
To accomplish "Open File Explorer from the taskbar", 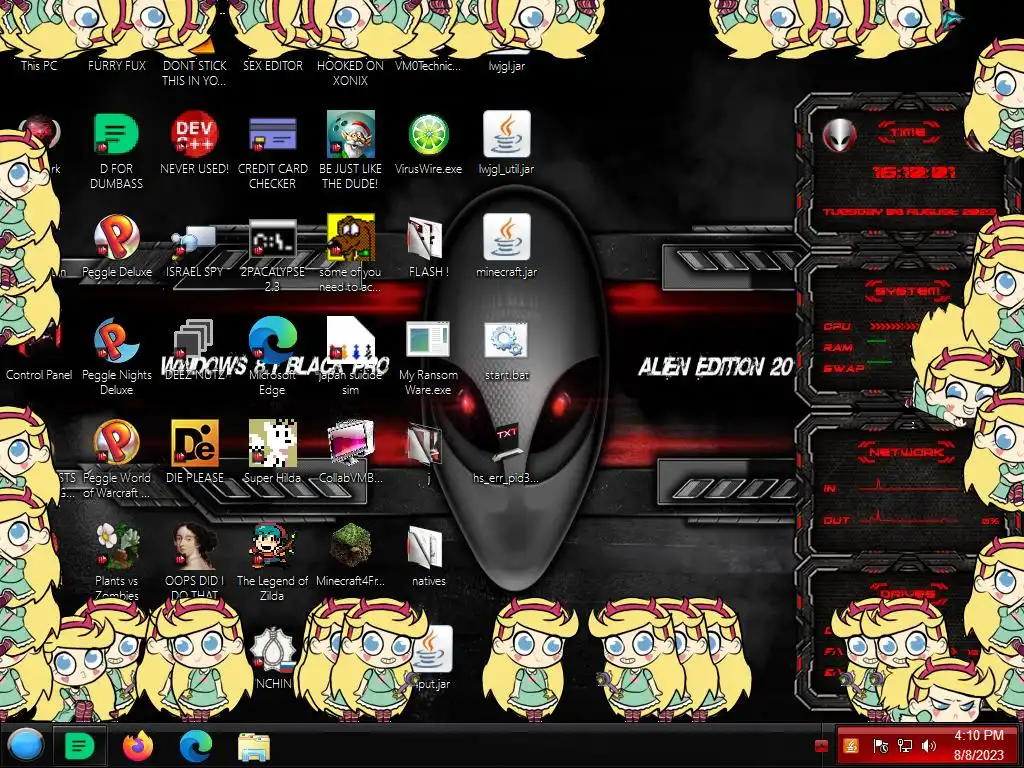I will pos(254,746).
